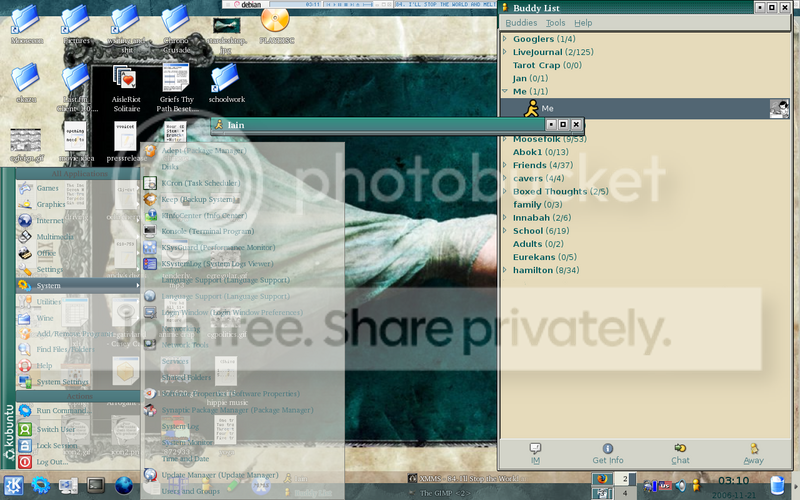The image size is (800, 500).
Task: Click the computer desktop icon in panel
Action: pos(68,485)
